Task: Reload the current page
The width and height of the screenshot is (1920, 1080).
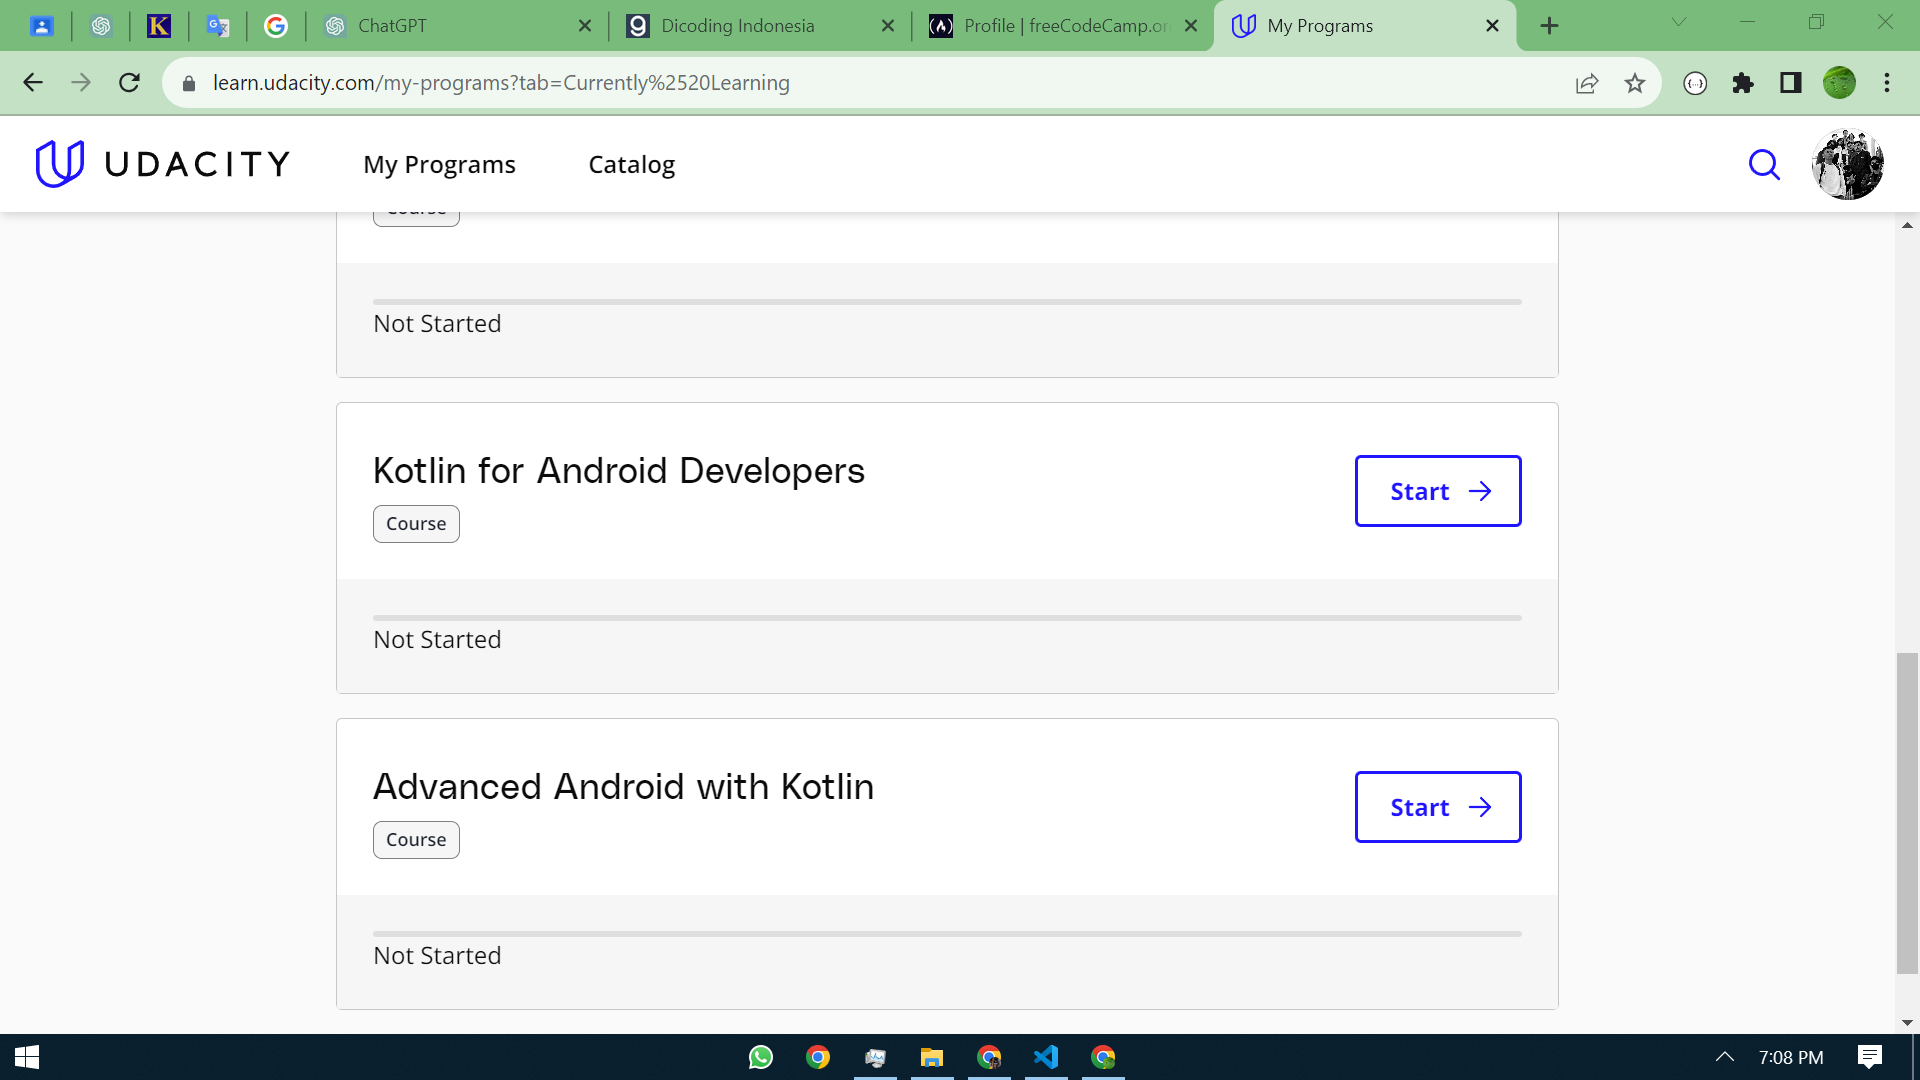Action: 129,83
